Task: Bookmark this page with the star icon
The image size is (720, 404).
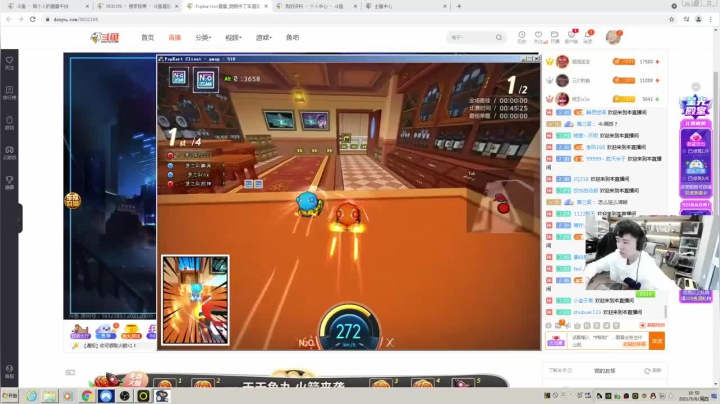Action: [x=671, y=19]
